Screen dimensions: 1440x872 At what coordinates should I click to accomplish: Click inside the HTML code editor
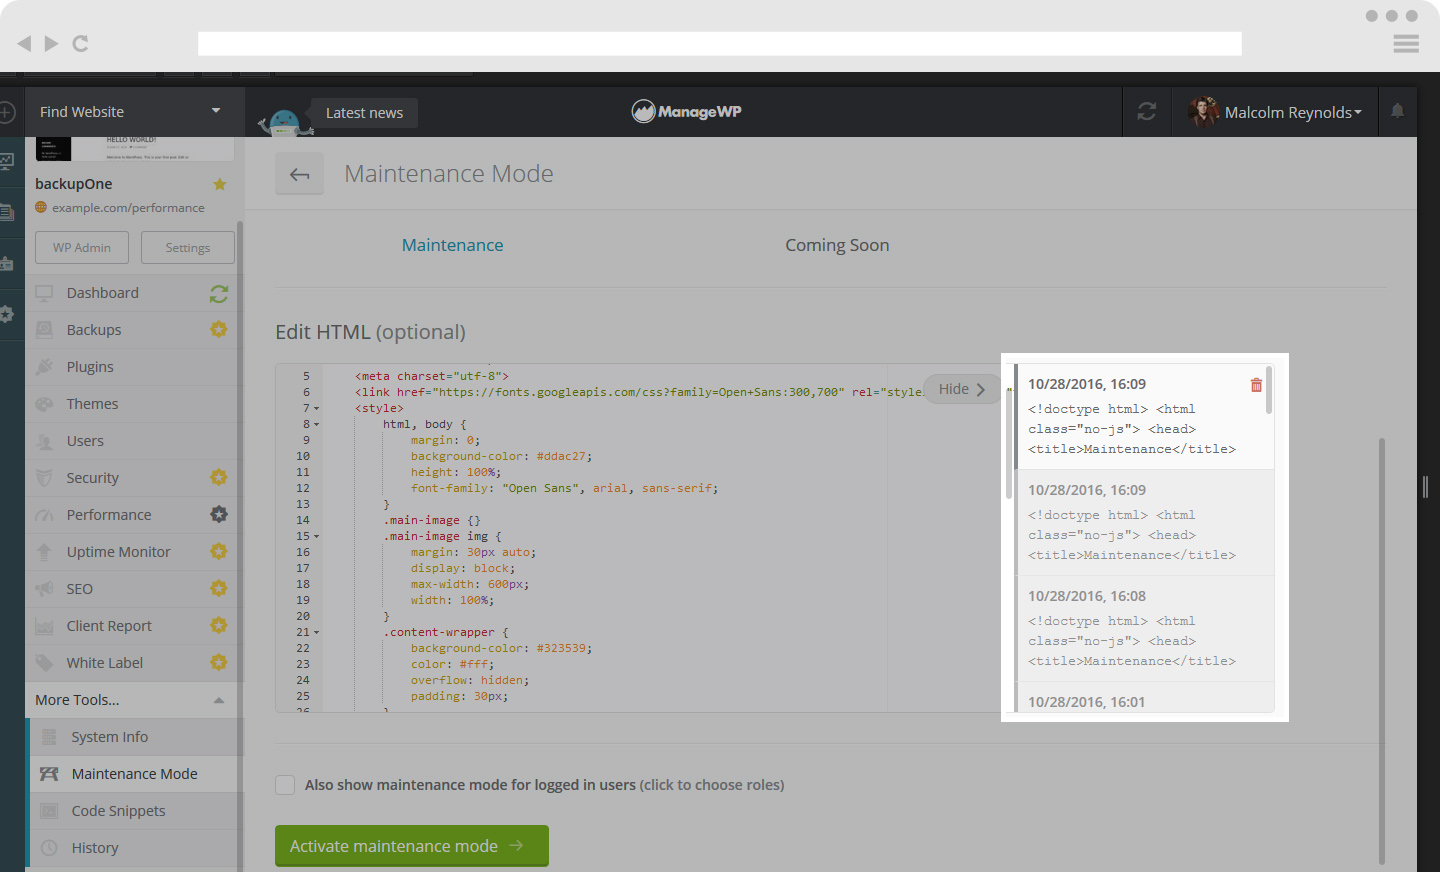click(x=640, y=540)
